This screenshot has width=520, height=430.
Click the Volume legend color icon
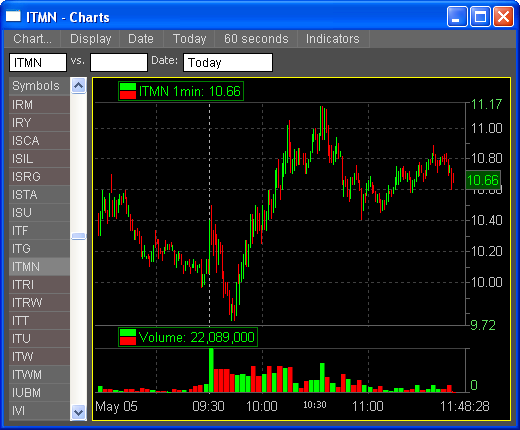[x=128, y=337]
